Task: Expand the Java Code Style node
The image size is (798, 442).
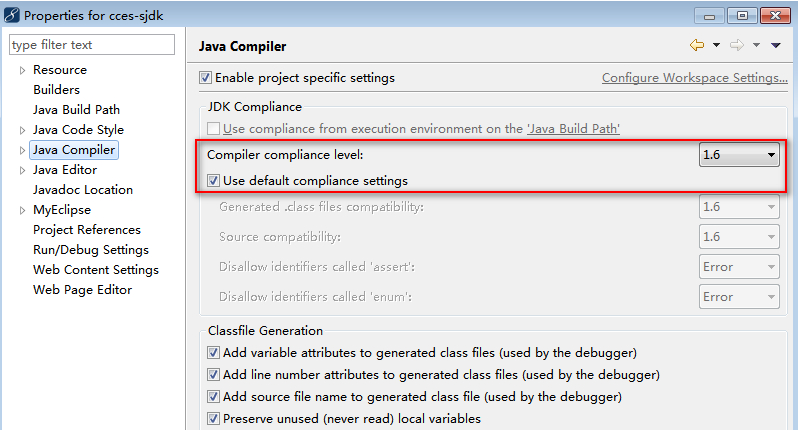Action: [x=22, y=130]
